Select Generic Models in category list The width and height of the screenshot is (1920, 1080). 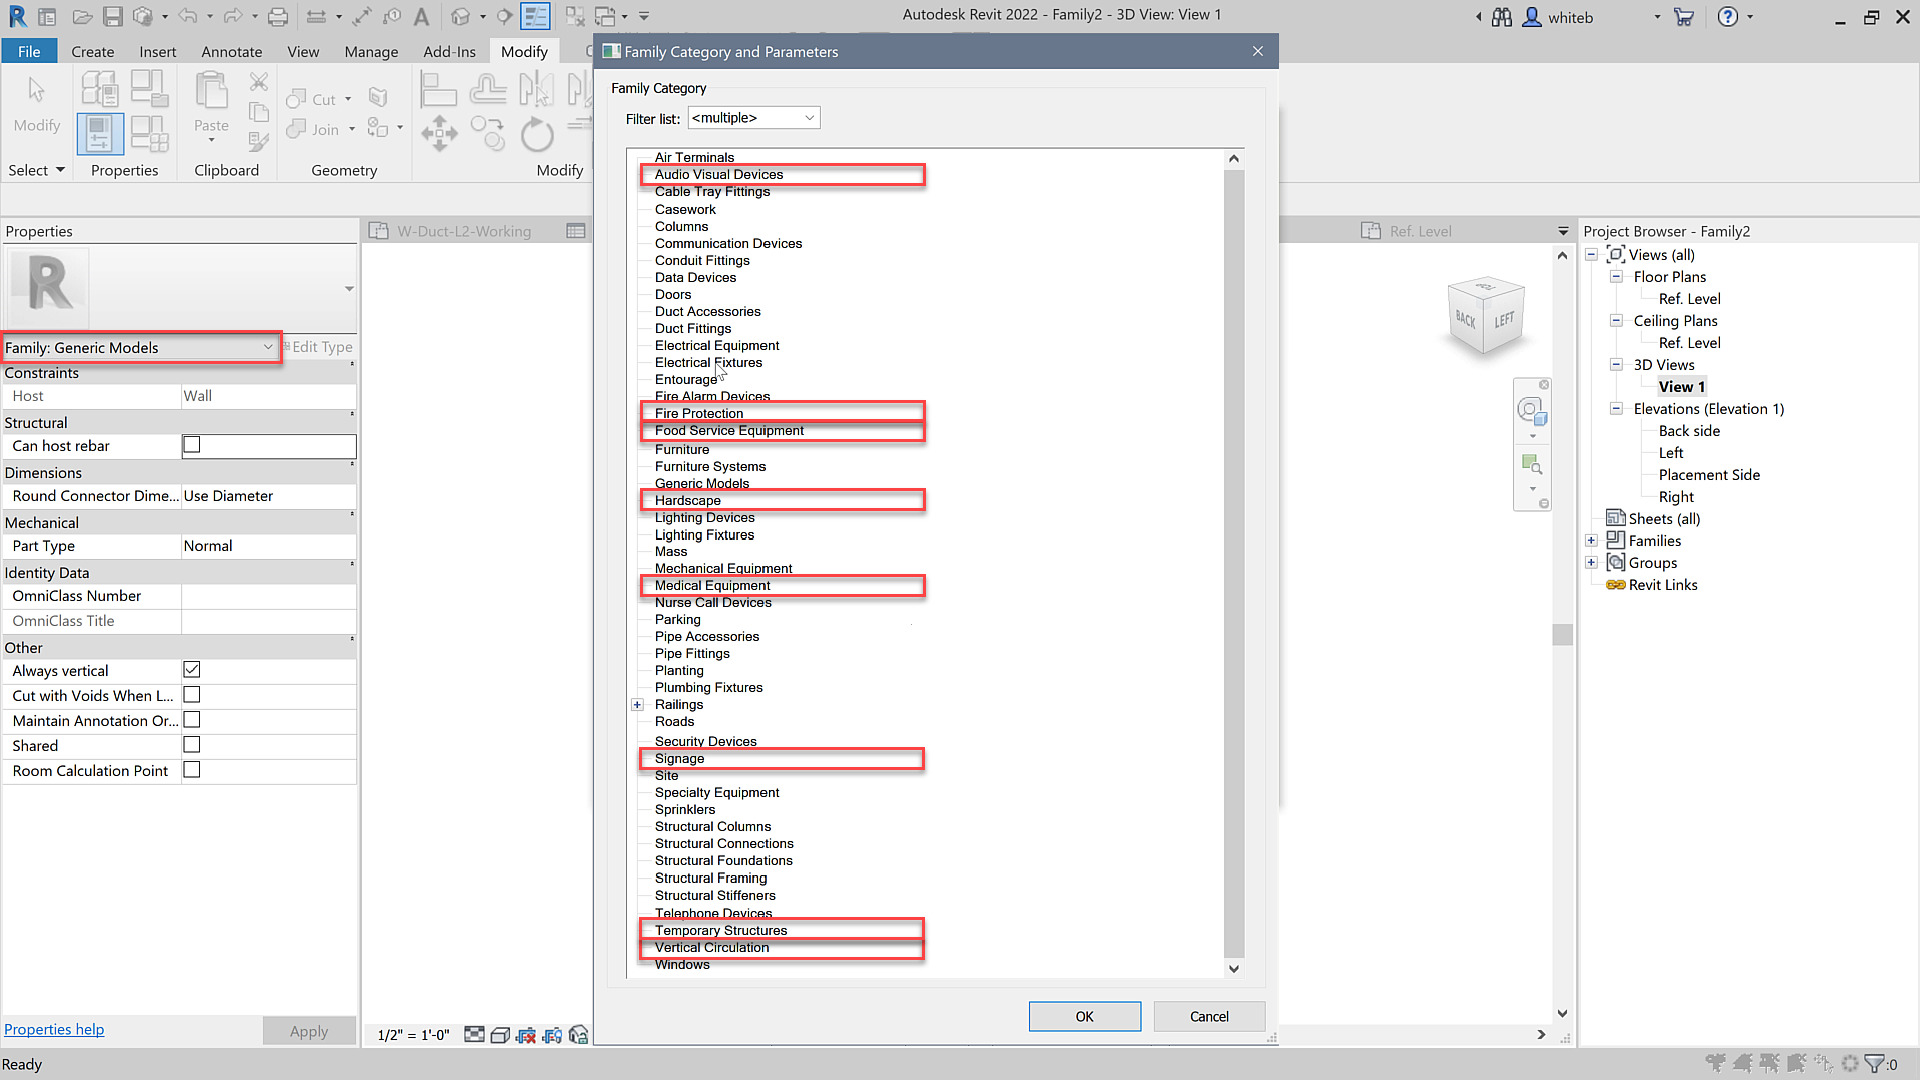point(702,484)
